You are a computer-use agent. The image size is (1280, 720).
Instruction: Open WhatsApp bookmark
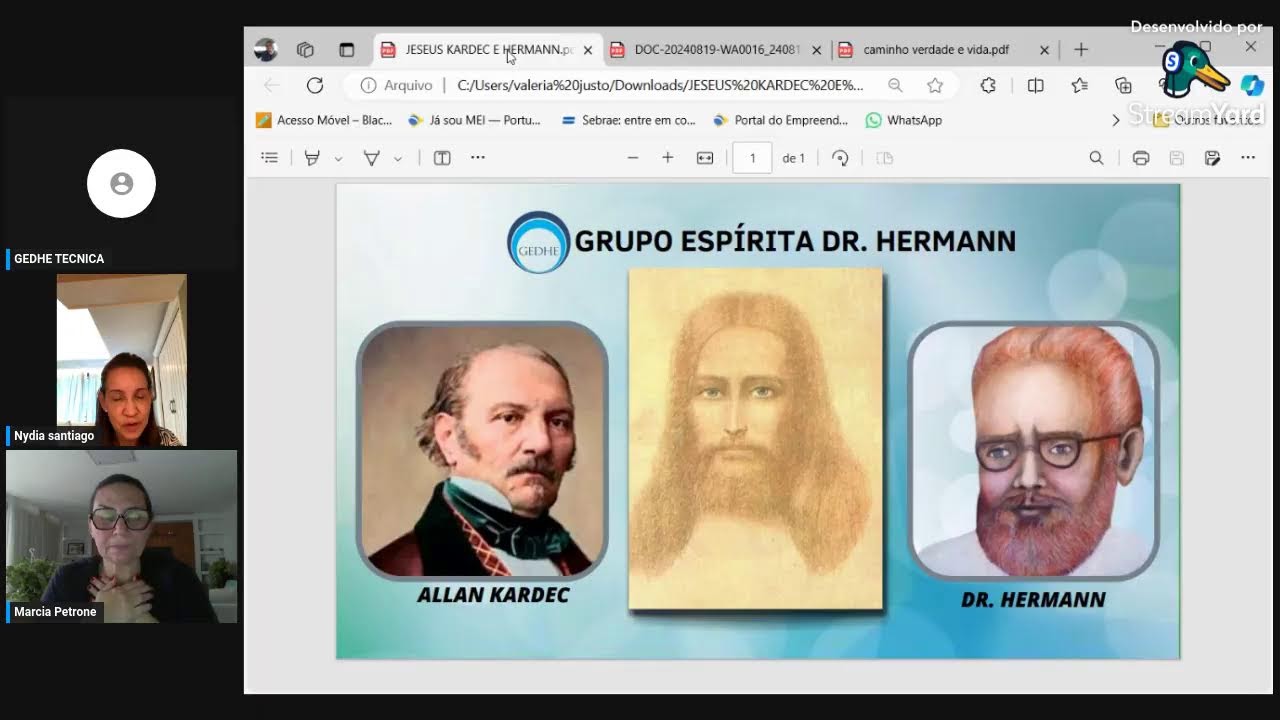pyautogui.click(x=903, y=120)
